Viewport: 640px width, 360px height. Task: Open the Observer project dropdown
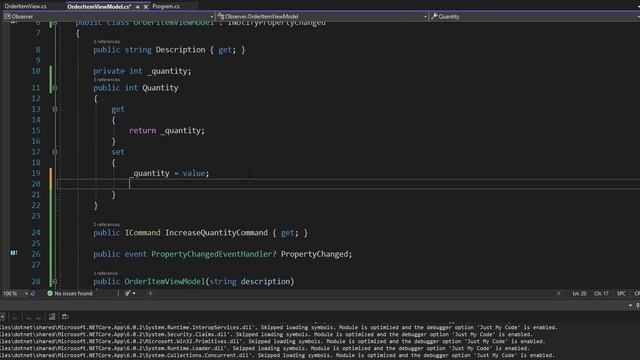(109, 17)
